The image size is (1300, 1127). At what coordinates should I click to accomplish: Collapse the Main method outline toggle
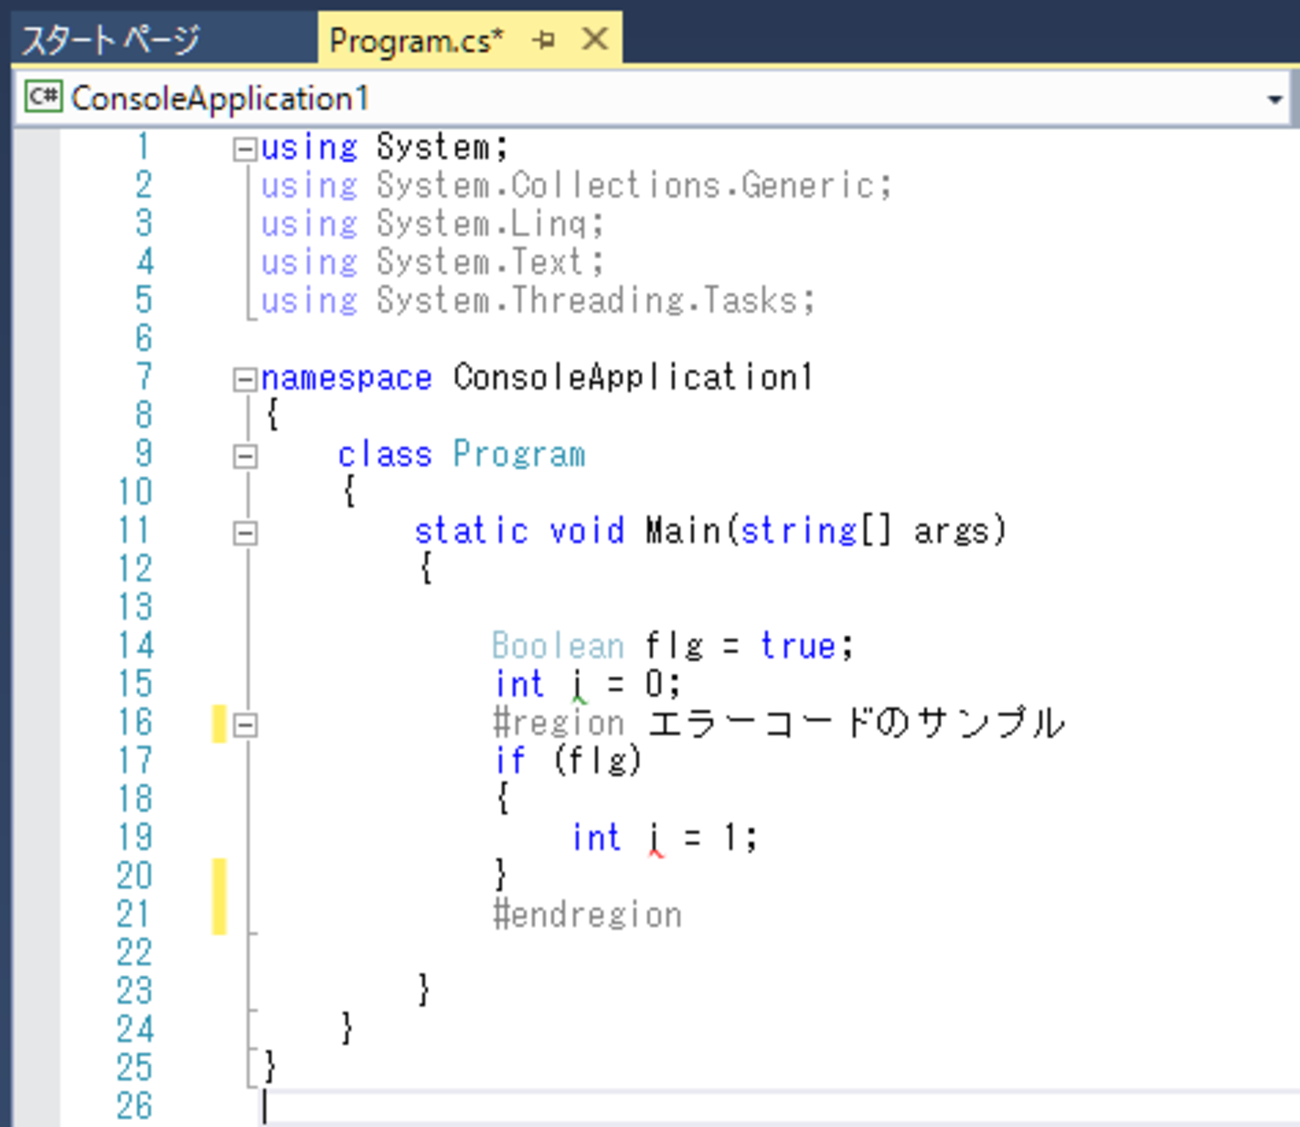click(245, 533)
